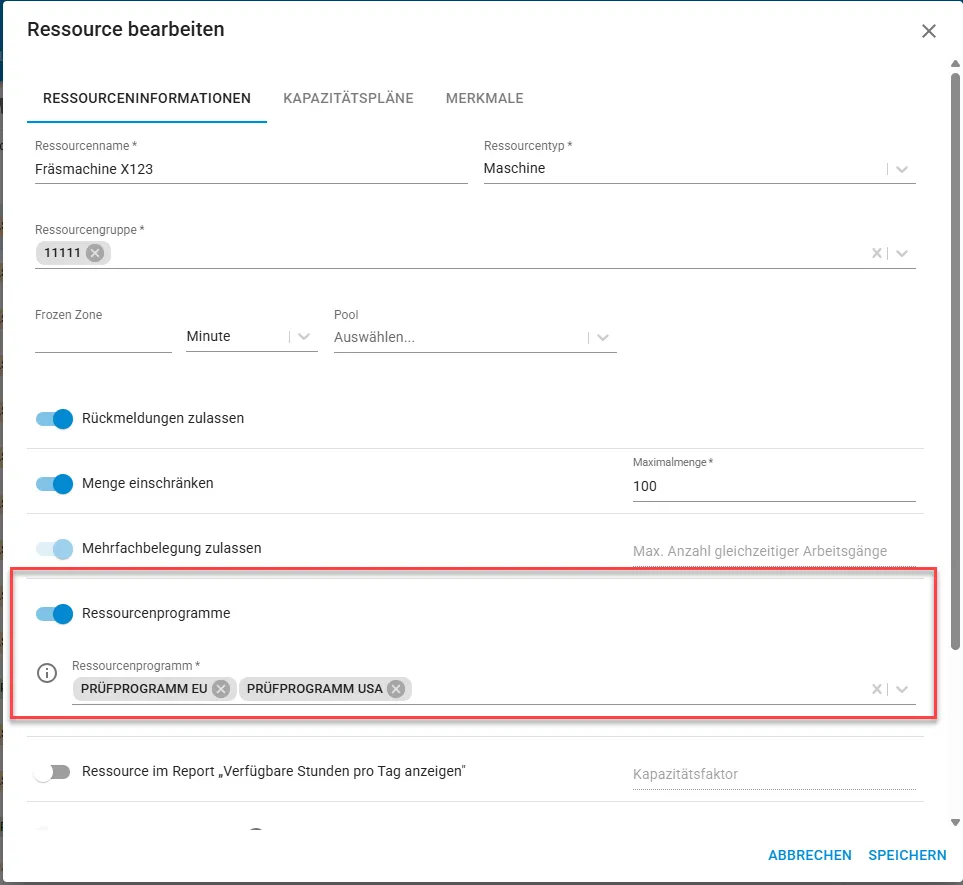The height and width of the screenshot is (885, 963).
Task: Close the Ressource bearbeiten dialog
Action: click(x=928, y=31)
